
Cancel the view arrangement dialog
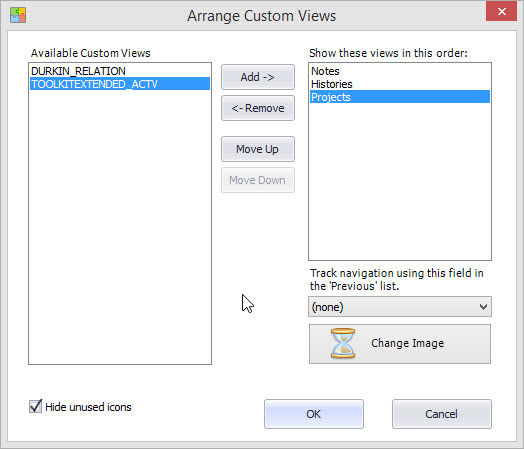tap(442, 414)
